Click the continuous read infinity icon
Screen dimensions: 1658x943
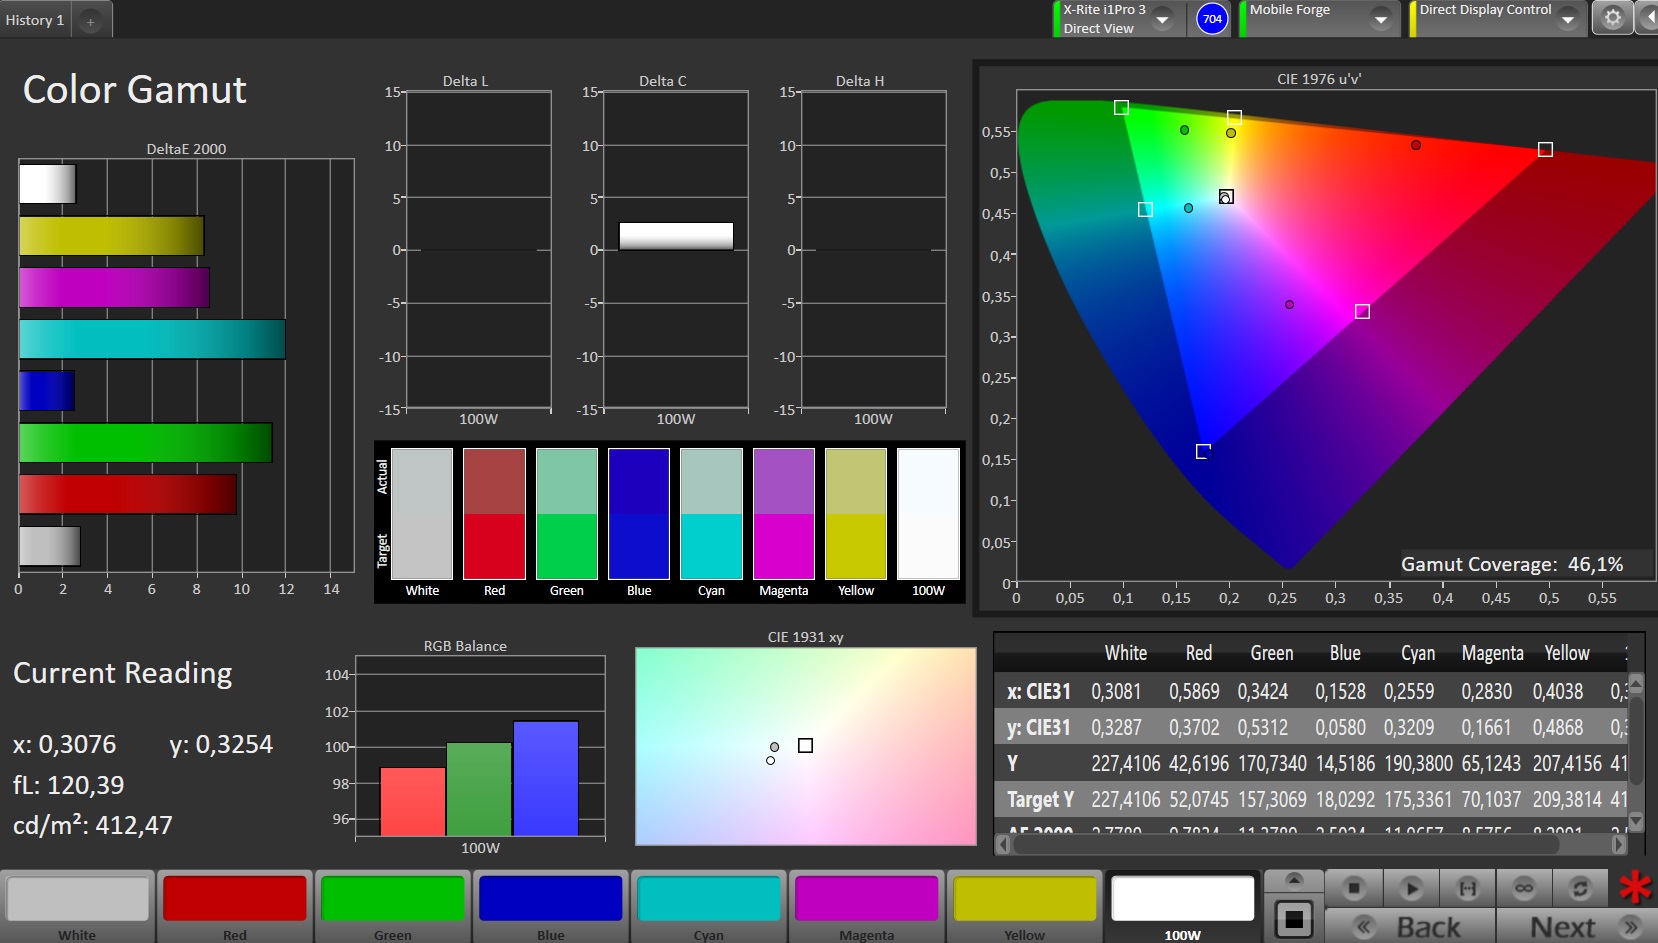pyautogui.click(x=1524, y=888)
